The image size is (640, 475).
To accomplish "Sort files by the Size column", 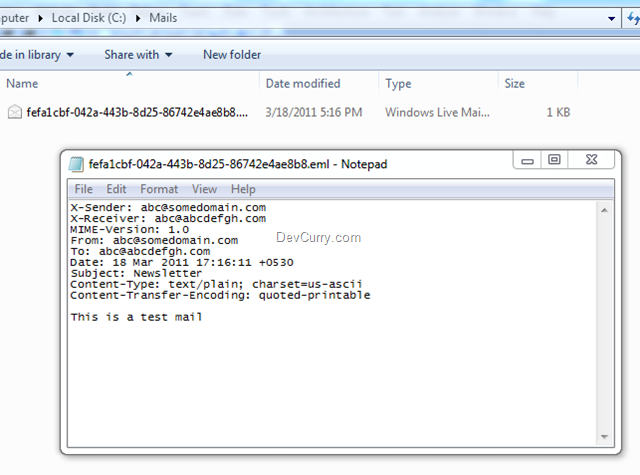I will [515, 84].
